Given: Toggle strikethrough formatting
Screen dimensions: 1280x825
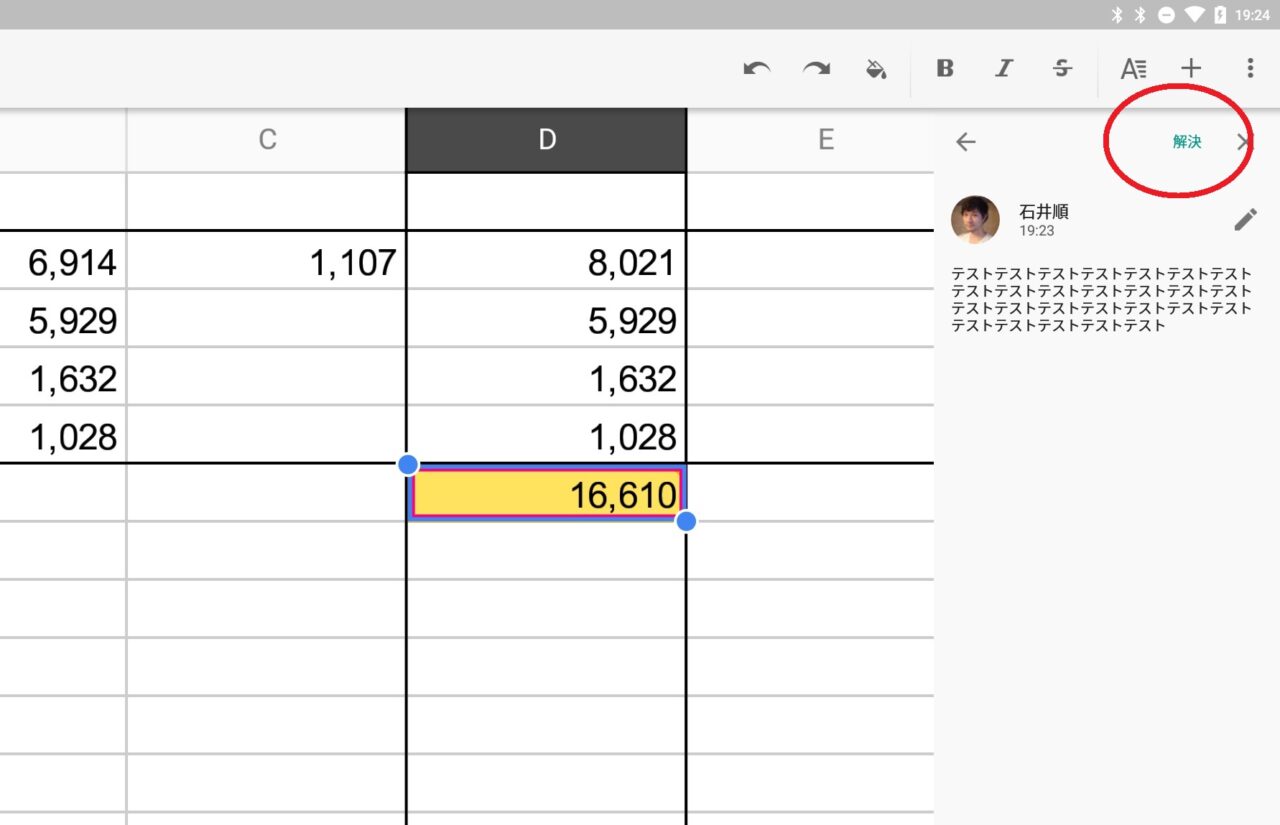Looking at the screenshot, I should coord(1062,68).
